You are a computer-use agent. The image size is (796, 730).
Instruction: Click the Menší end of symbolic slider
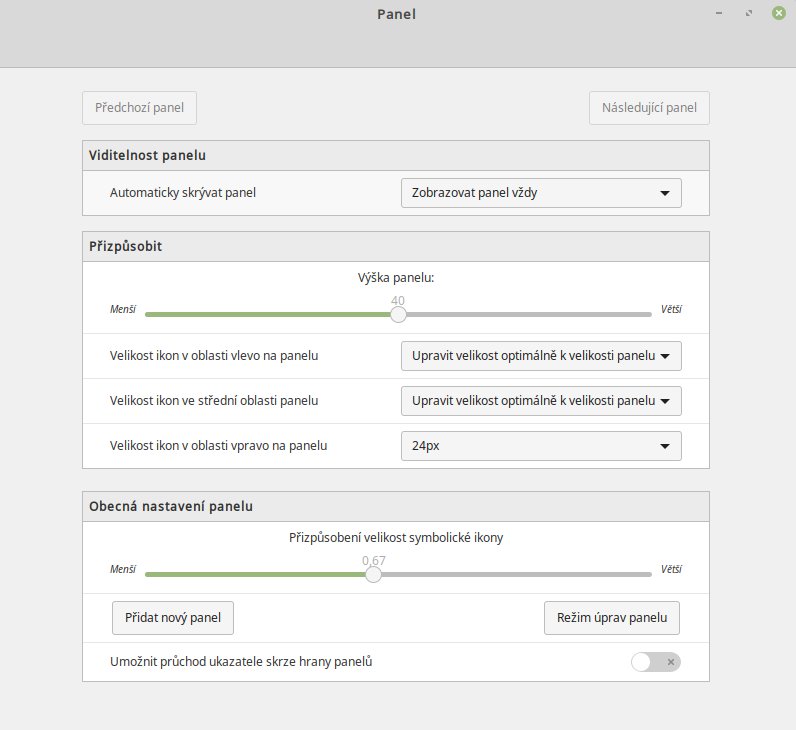[123, 569]
